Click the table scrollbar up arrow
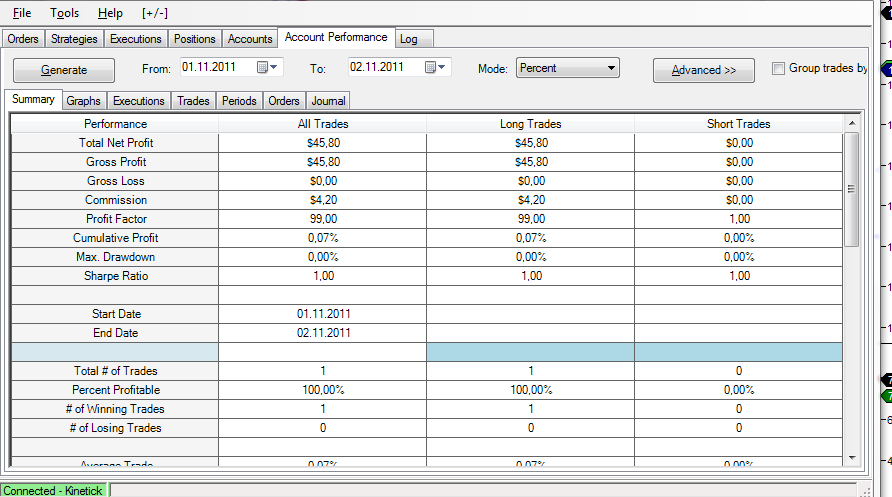This screenshot has height=497, width=892. [x=852, y=123]
